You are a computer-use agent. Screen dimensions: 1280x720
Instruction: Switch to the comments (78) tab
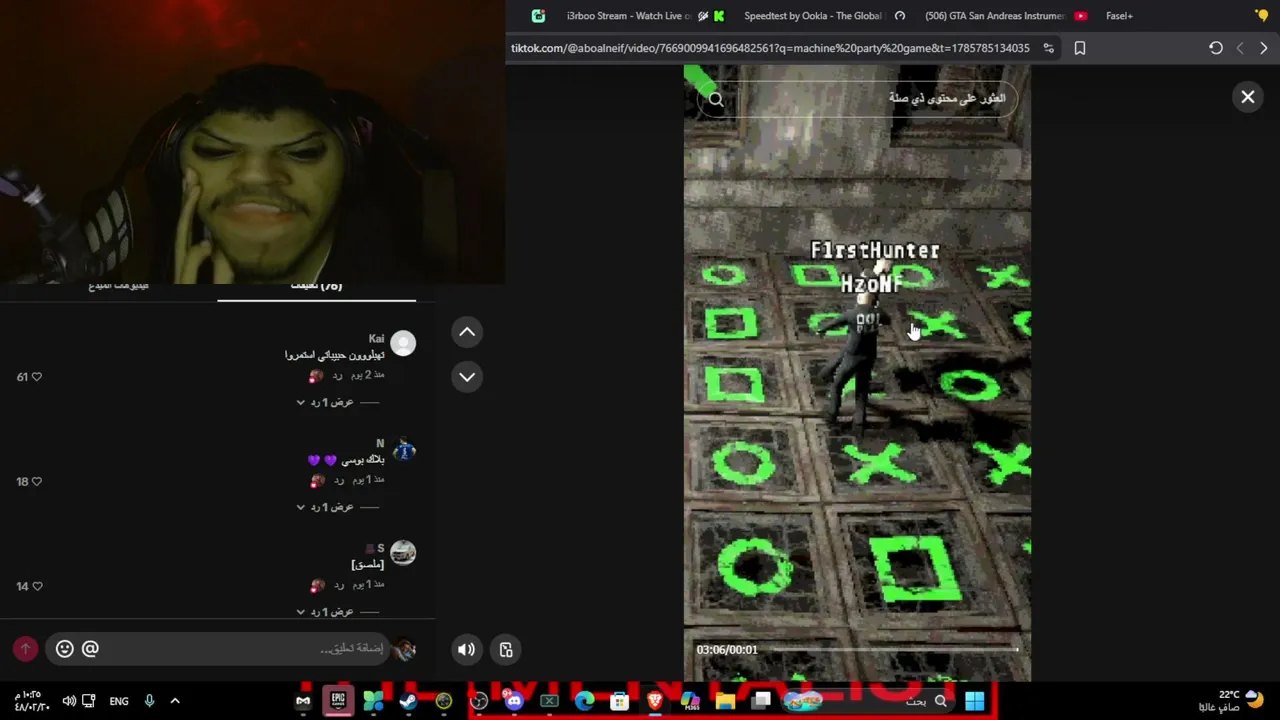(x=316, y=287)
